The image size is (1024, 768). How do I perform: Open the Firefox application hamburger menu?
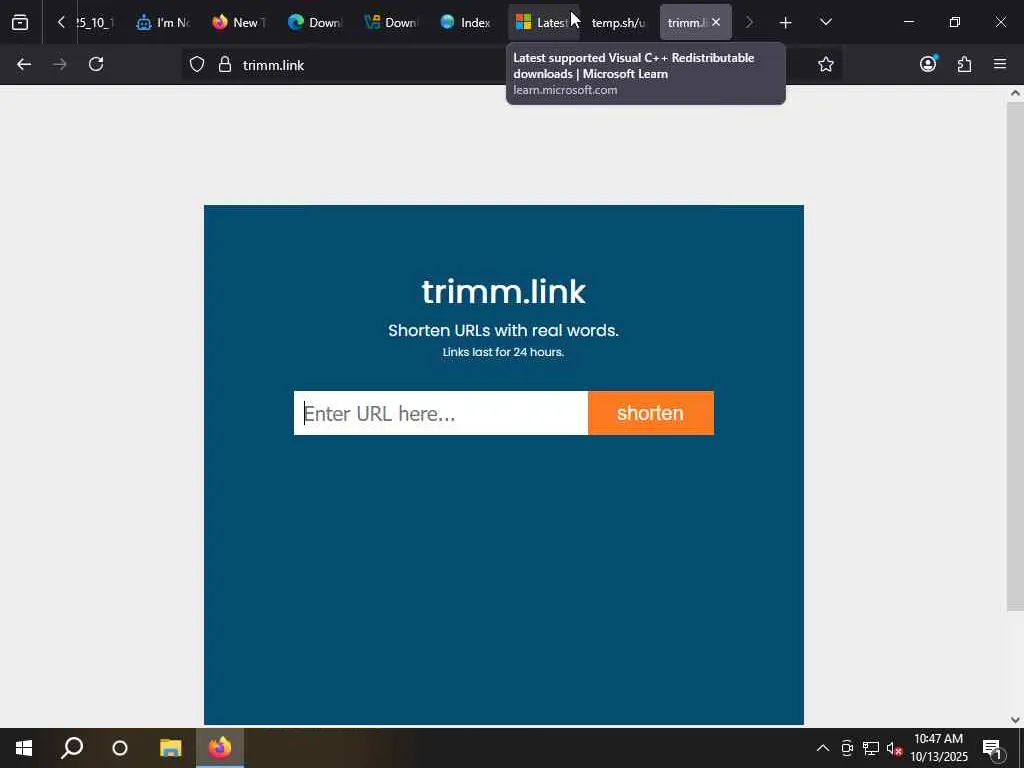[x=1000, y=64]
